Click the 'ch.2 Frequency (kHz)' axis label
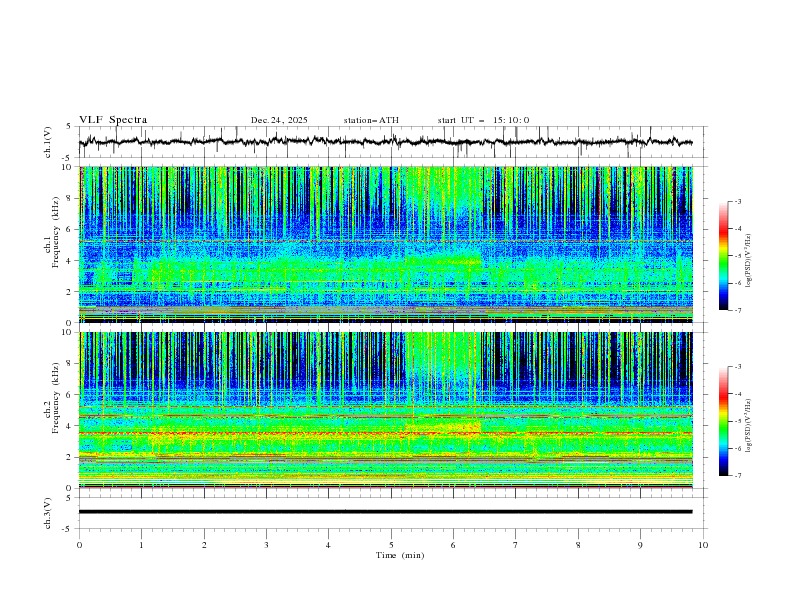The height and width of the screenshot is (612, 792). (52, 397)
